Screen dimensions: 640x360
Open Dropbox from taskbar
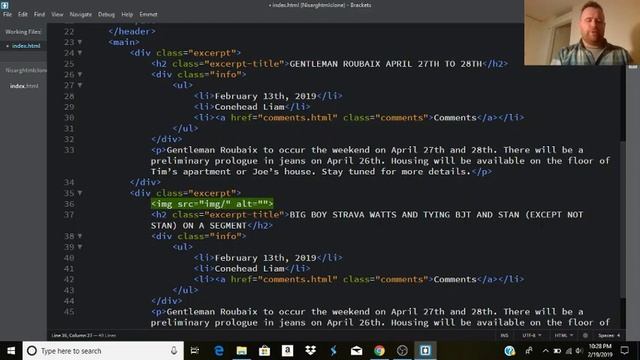(x=311, y=351)
